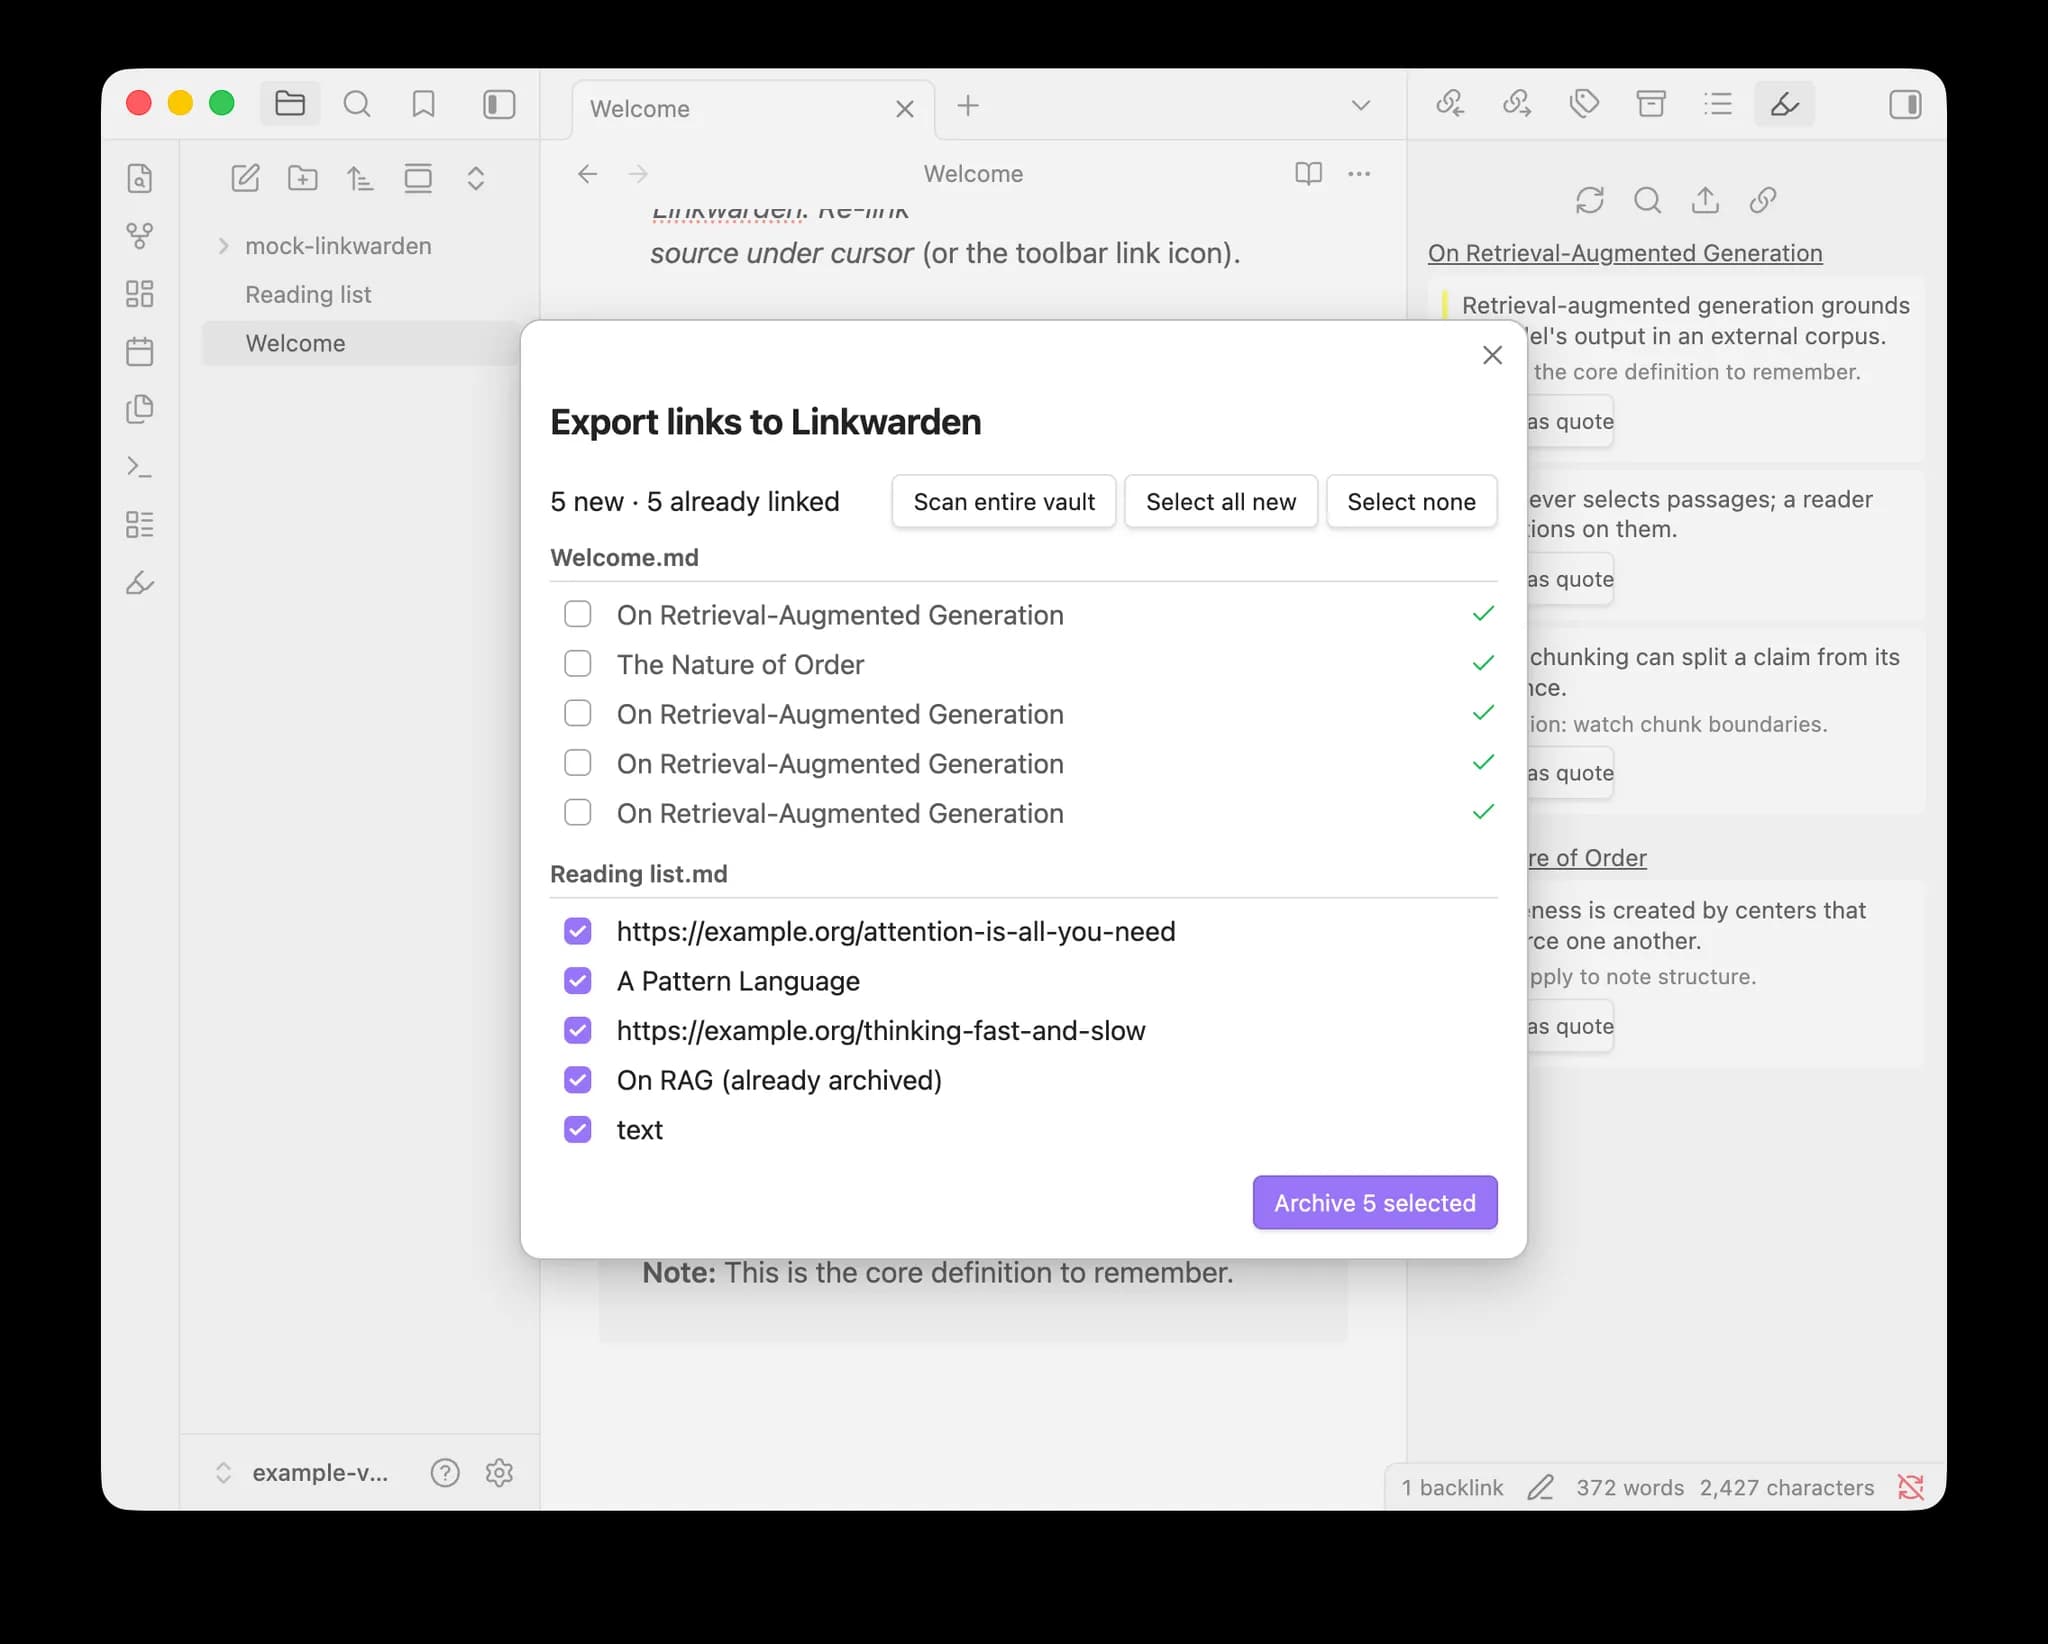Check The Nature of Order checkbox
This screenshot has width=2048, height=1644.
578,664
